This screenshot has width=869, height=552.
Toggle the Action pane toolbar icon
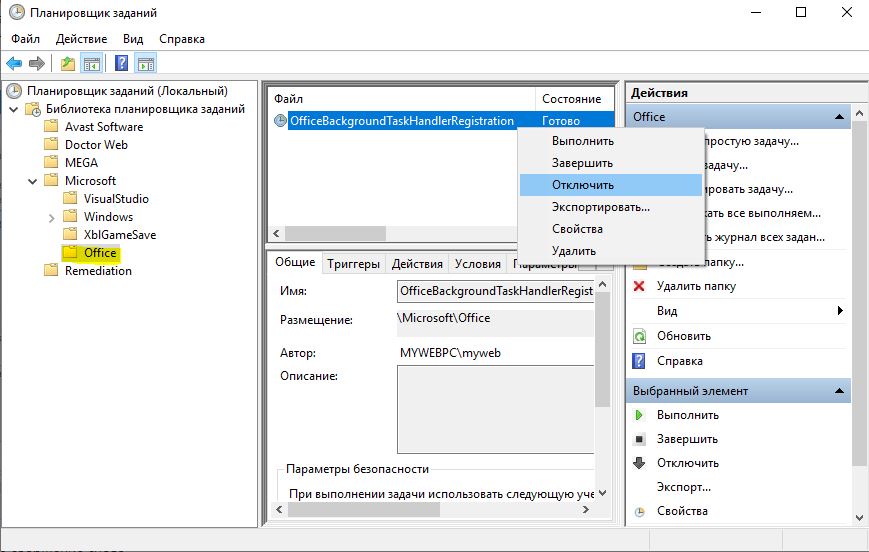[145, 64]
